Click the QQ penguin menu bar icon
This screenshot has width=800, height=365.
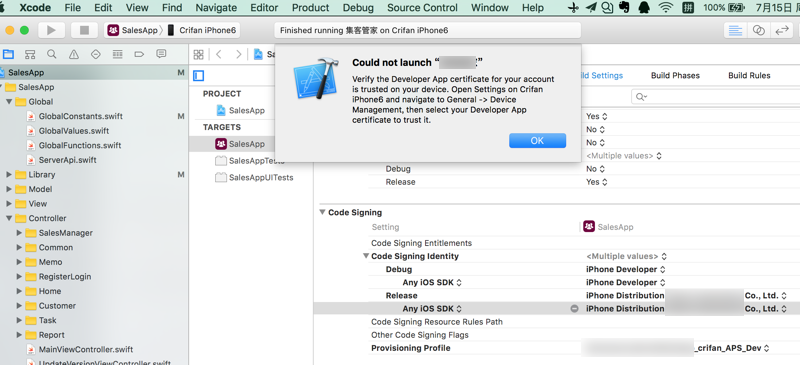pyautogui.click(x=644, y=8)
